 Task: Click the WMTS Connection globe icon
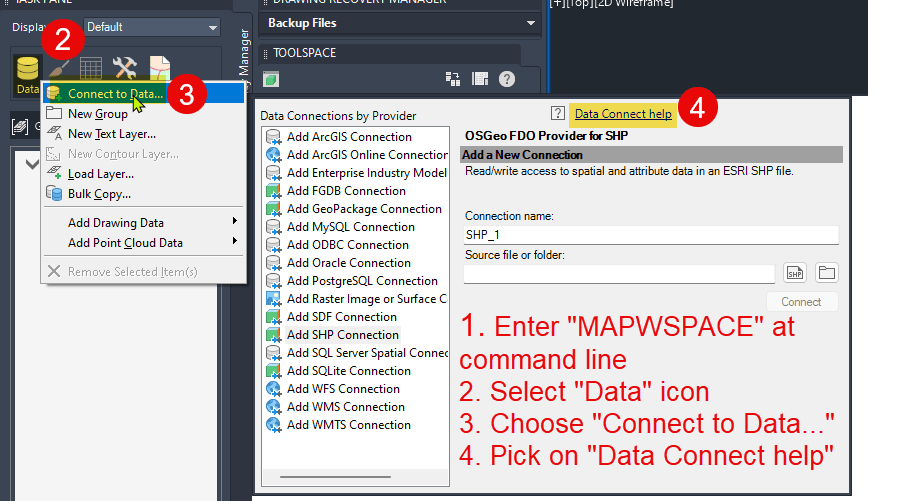pos(273,425)
